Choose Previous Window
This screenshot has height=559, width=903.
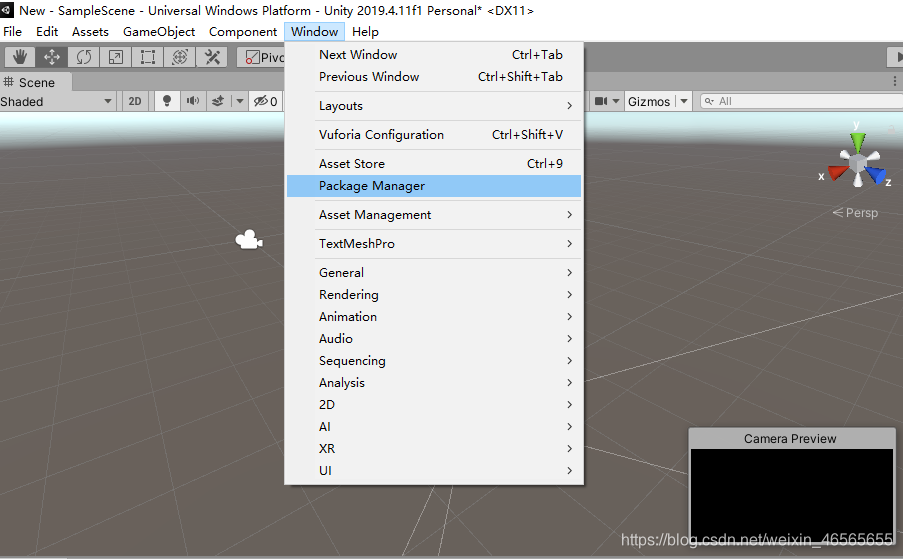click(434, 77)
